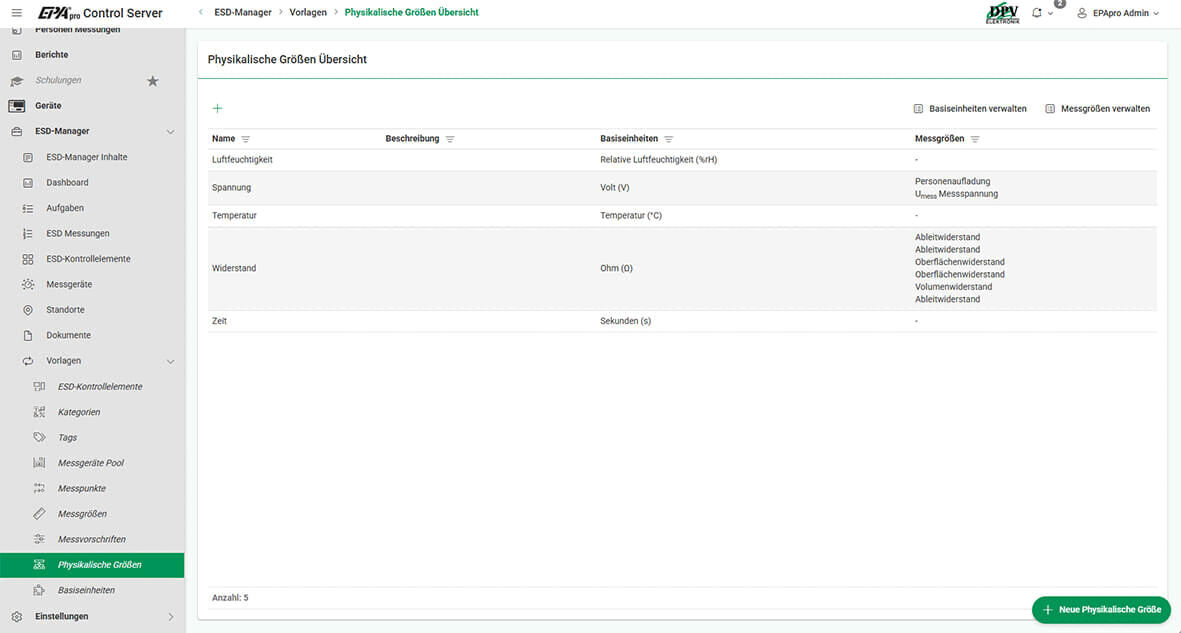Expand the Einstellungen section
Image resolution: width=1181 pixels, height=633 pixels.
coord(170,617)
